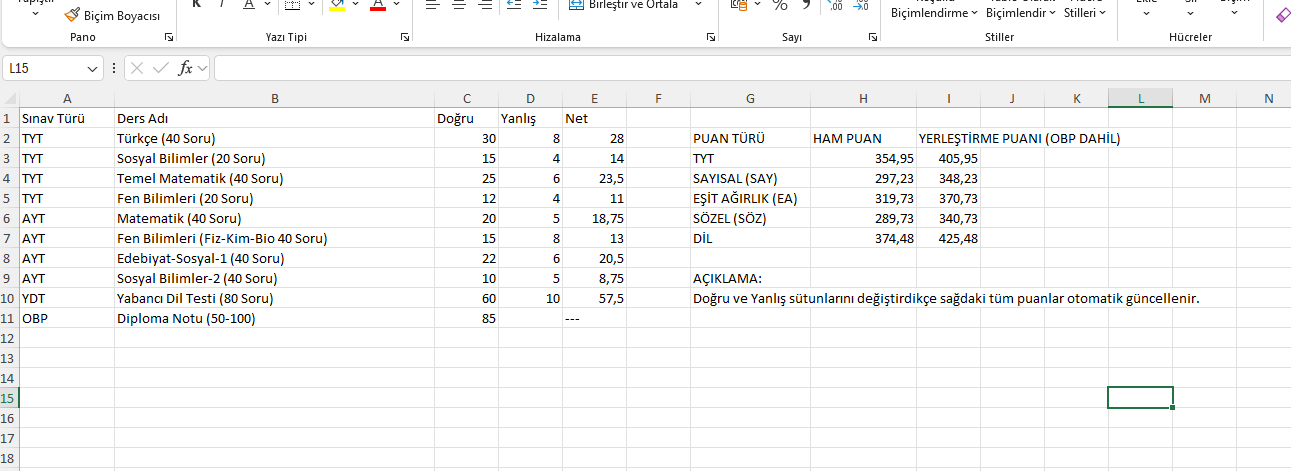The width and height of the screenshot is (1291, 471).
Task: Click the purple eraser clear icon
Action: coord(1283,15)
